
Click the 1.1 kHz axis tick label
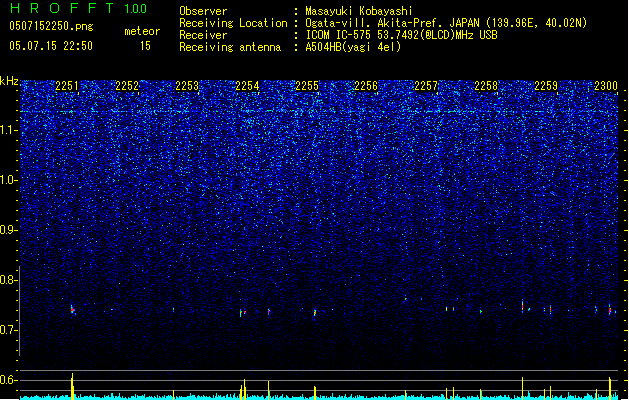click(x=8, y=130)
